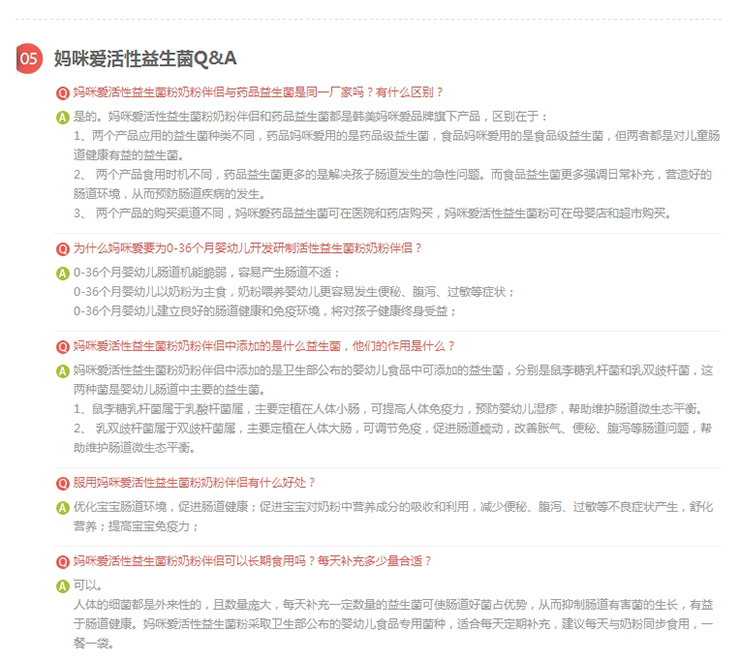
Task: Click the red Q icon before 添加的是什么益生菌 question
Action: 63,346
